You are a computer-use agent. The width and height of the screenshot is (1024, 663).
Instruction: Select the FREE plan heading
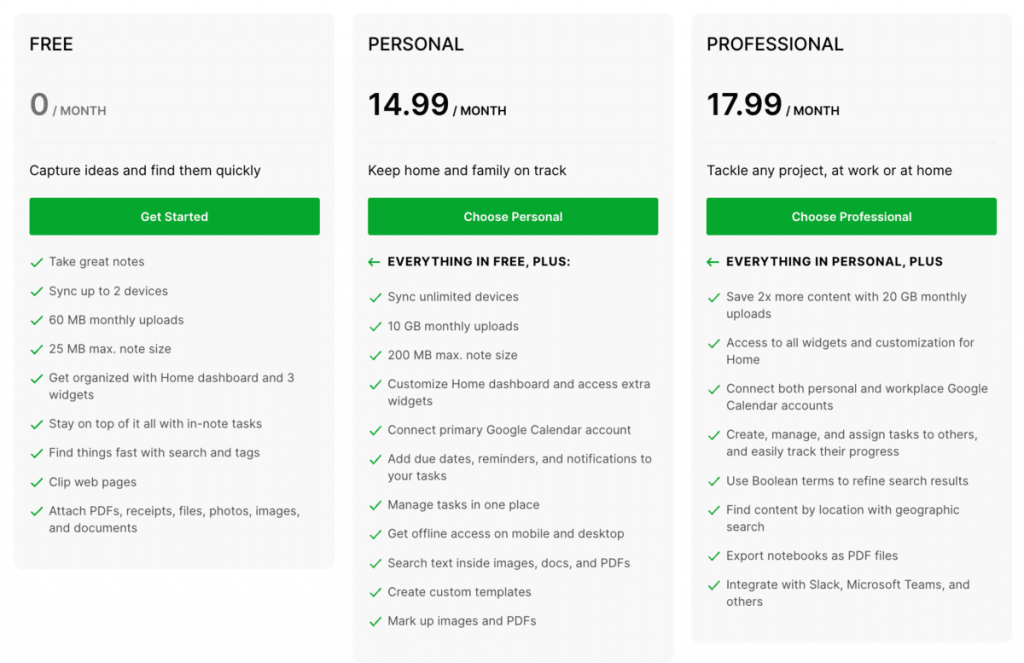pos(50,44)
